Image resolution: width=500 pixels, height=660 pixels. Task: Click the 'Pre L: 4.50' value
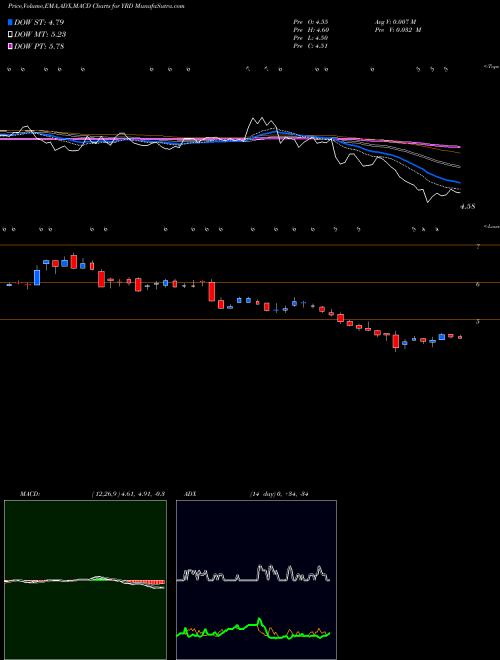pyautogui.click(x=311, y=38)
